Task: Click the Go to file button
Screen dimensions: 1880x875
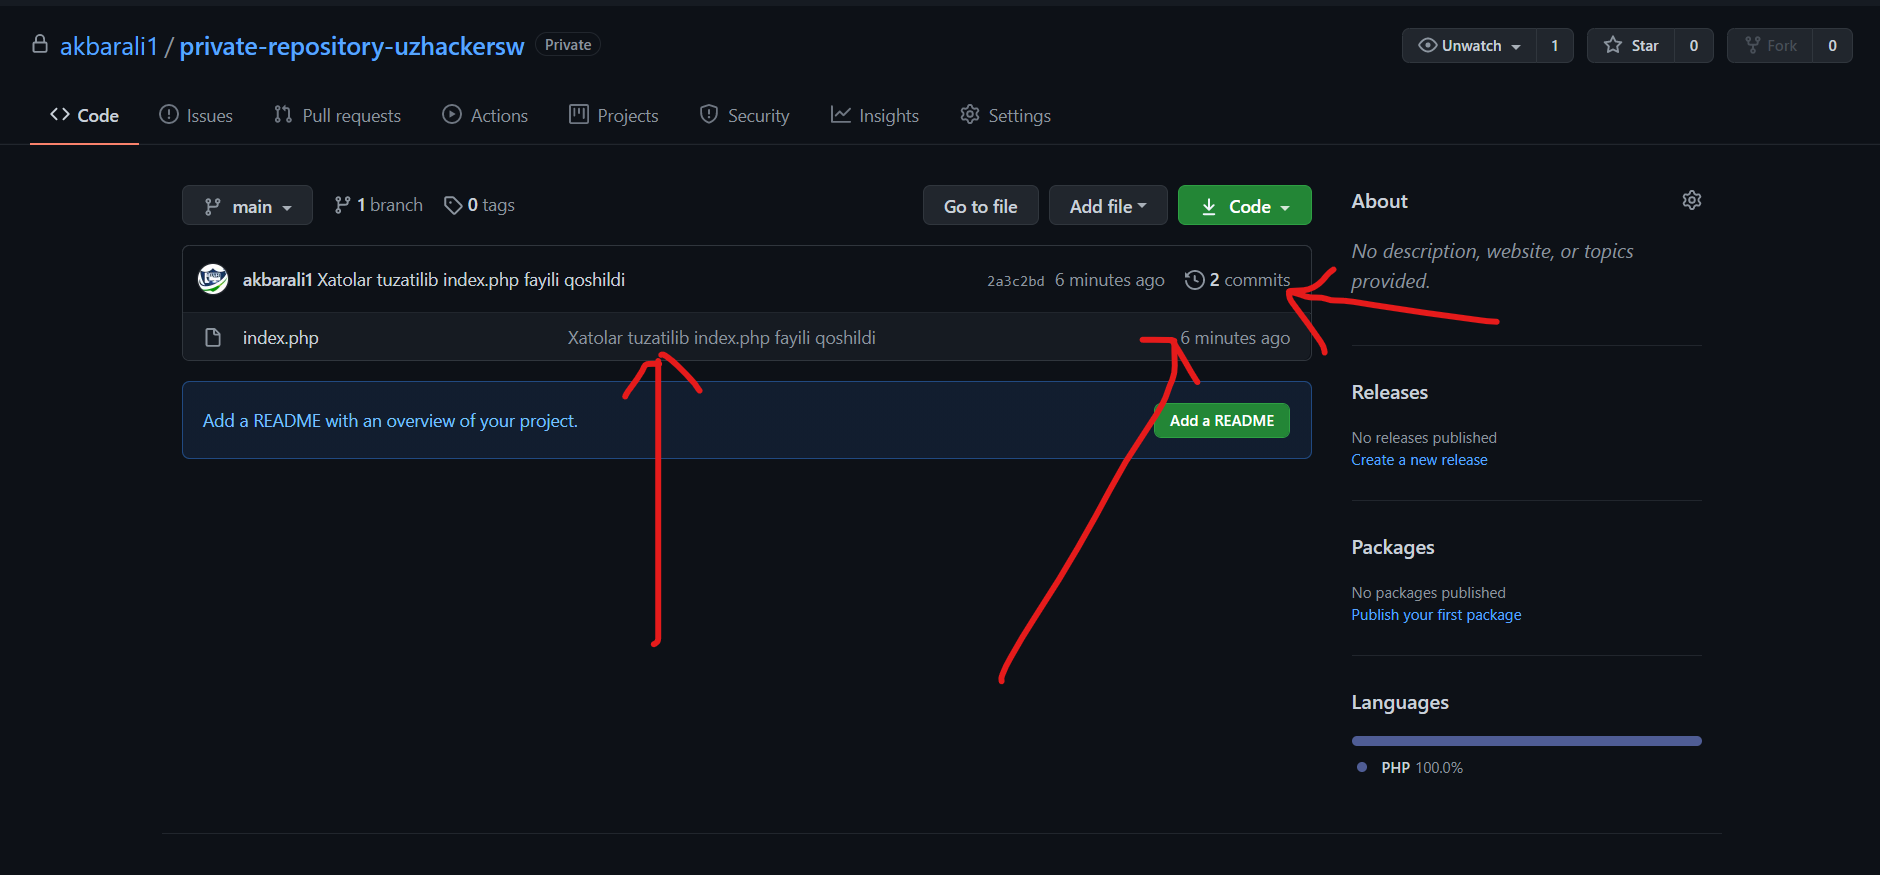Action: coord(981,205)
